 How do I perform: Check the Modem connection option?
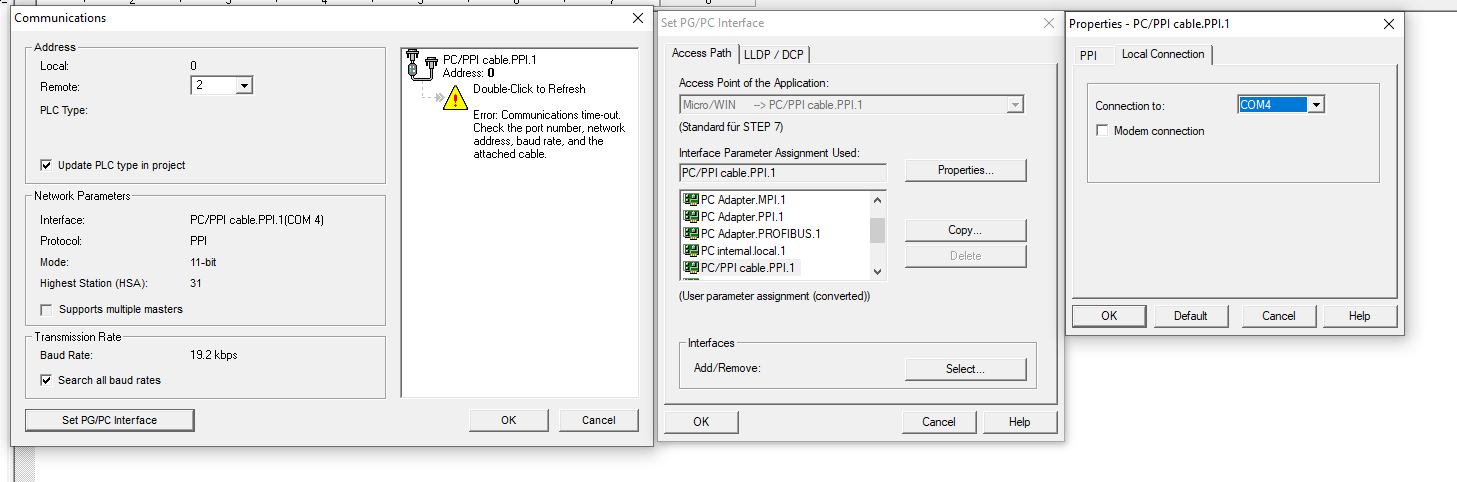tap(1102, 131)
